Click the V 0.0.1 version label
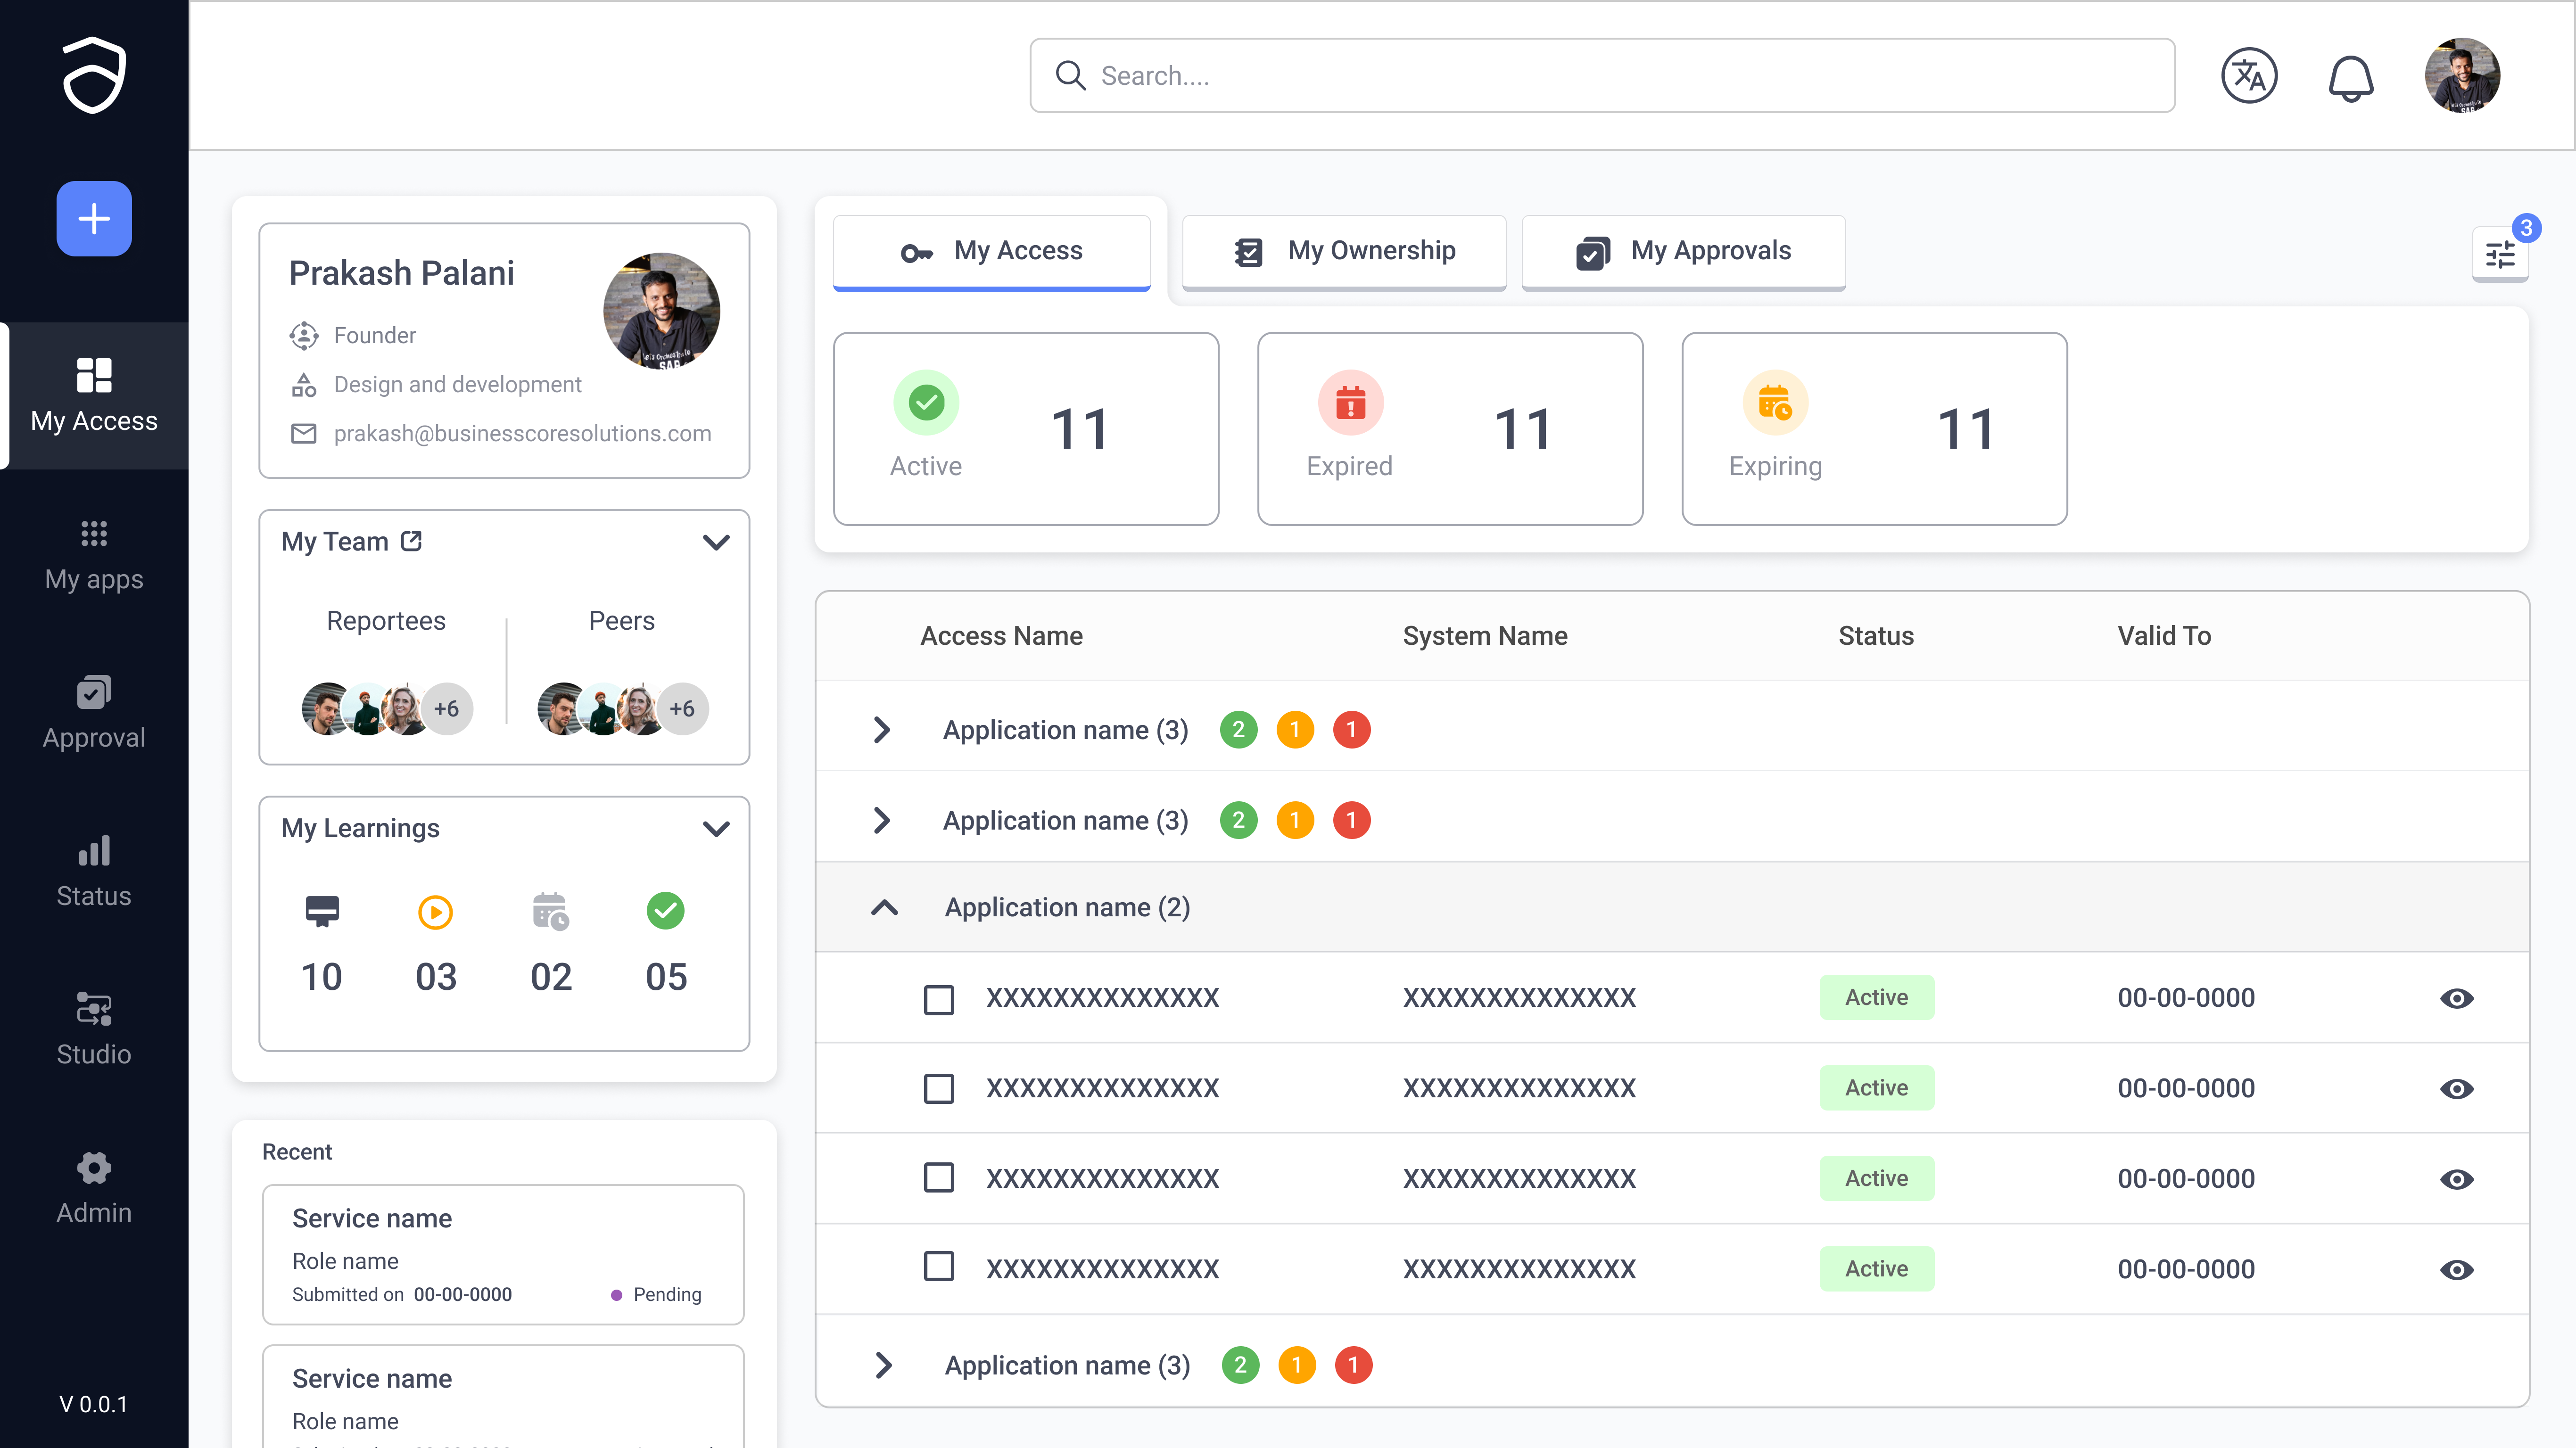This screenshot has width=2576, height=1448. point(94,1404)
